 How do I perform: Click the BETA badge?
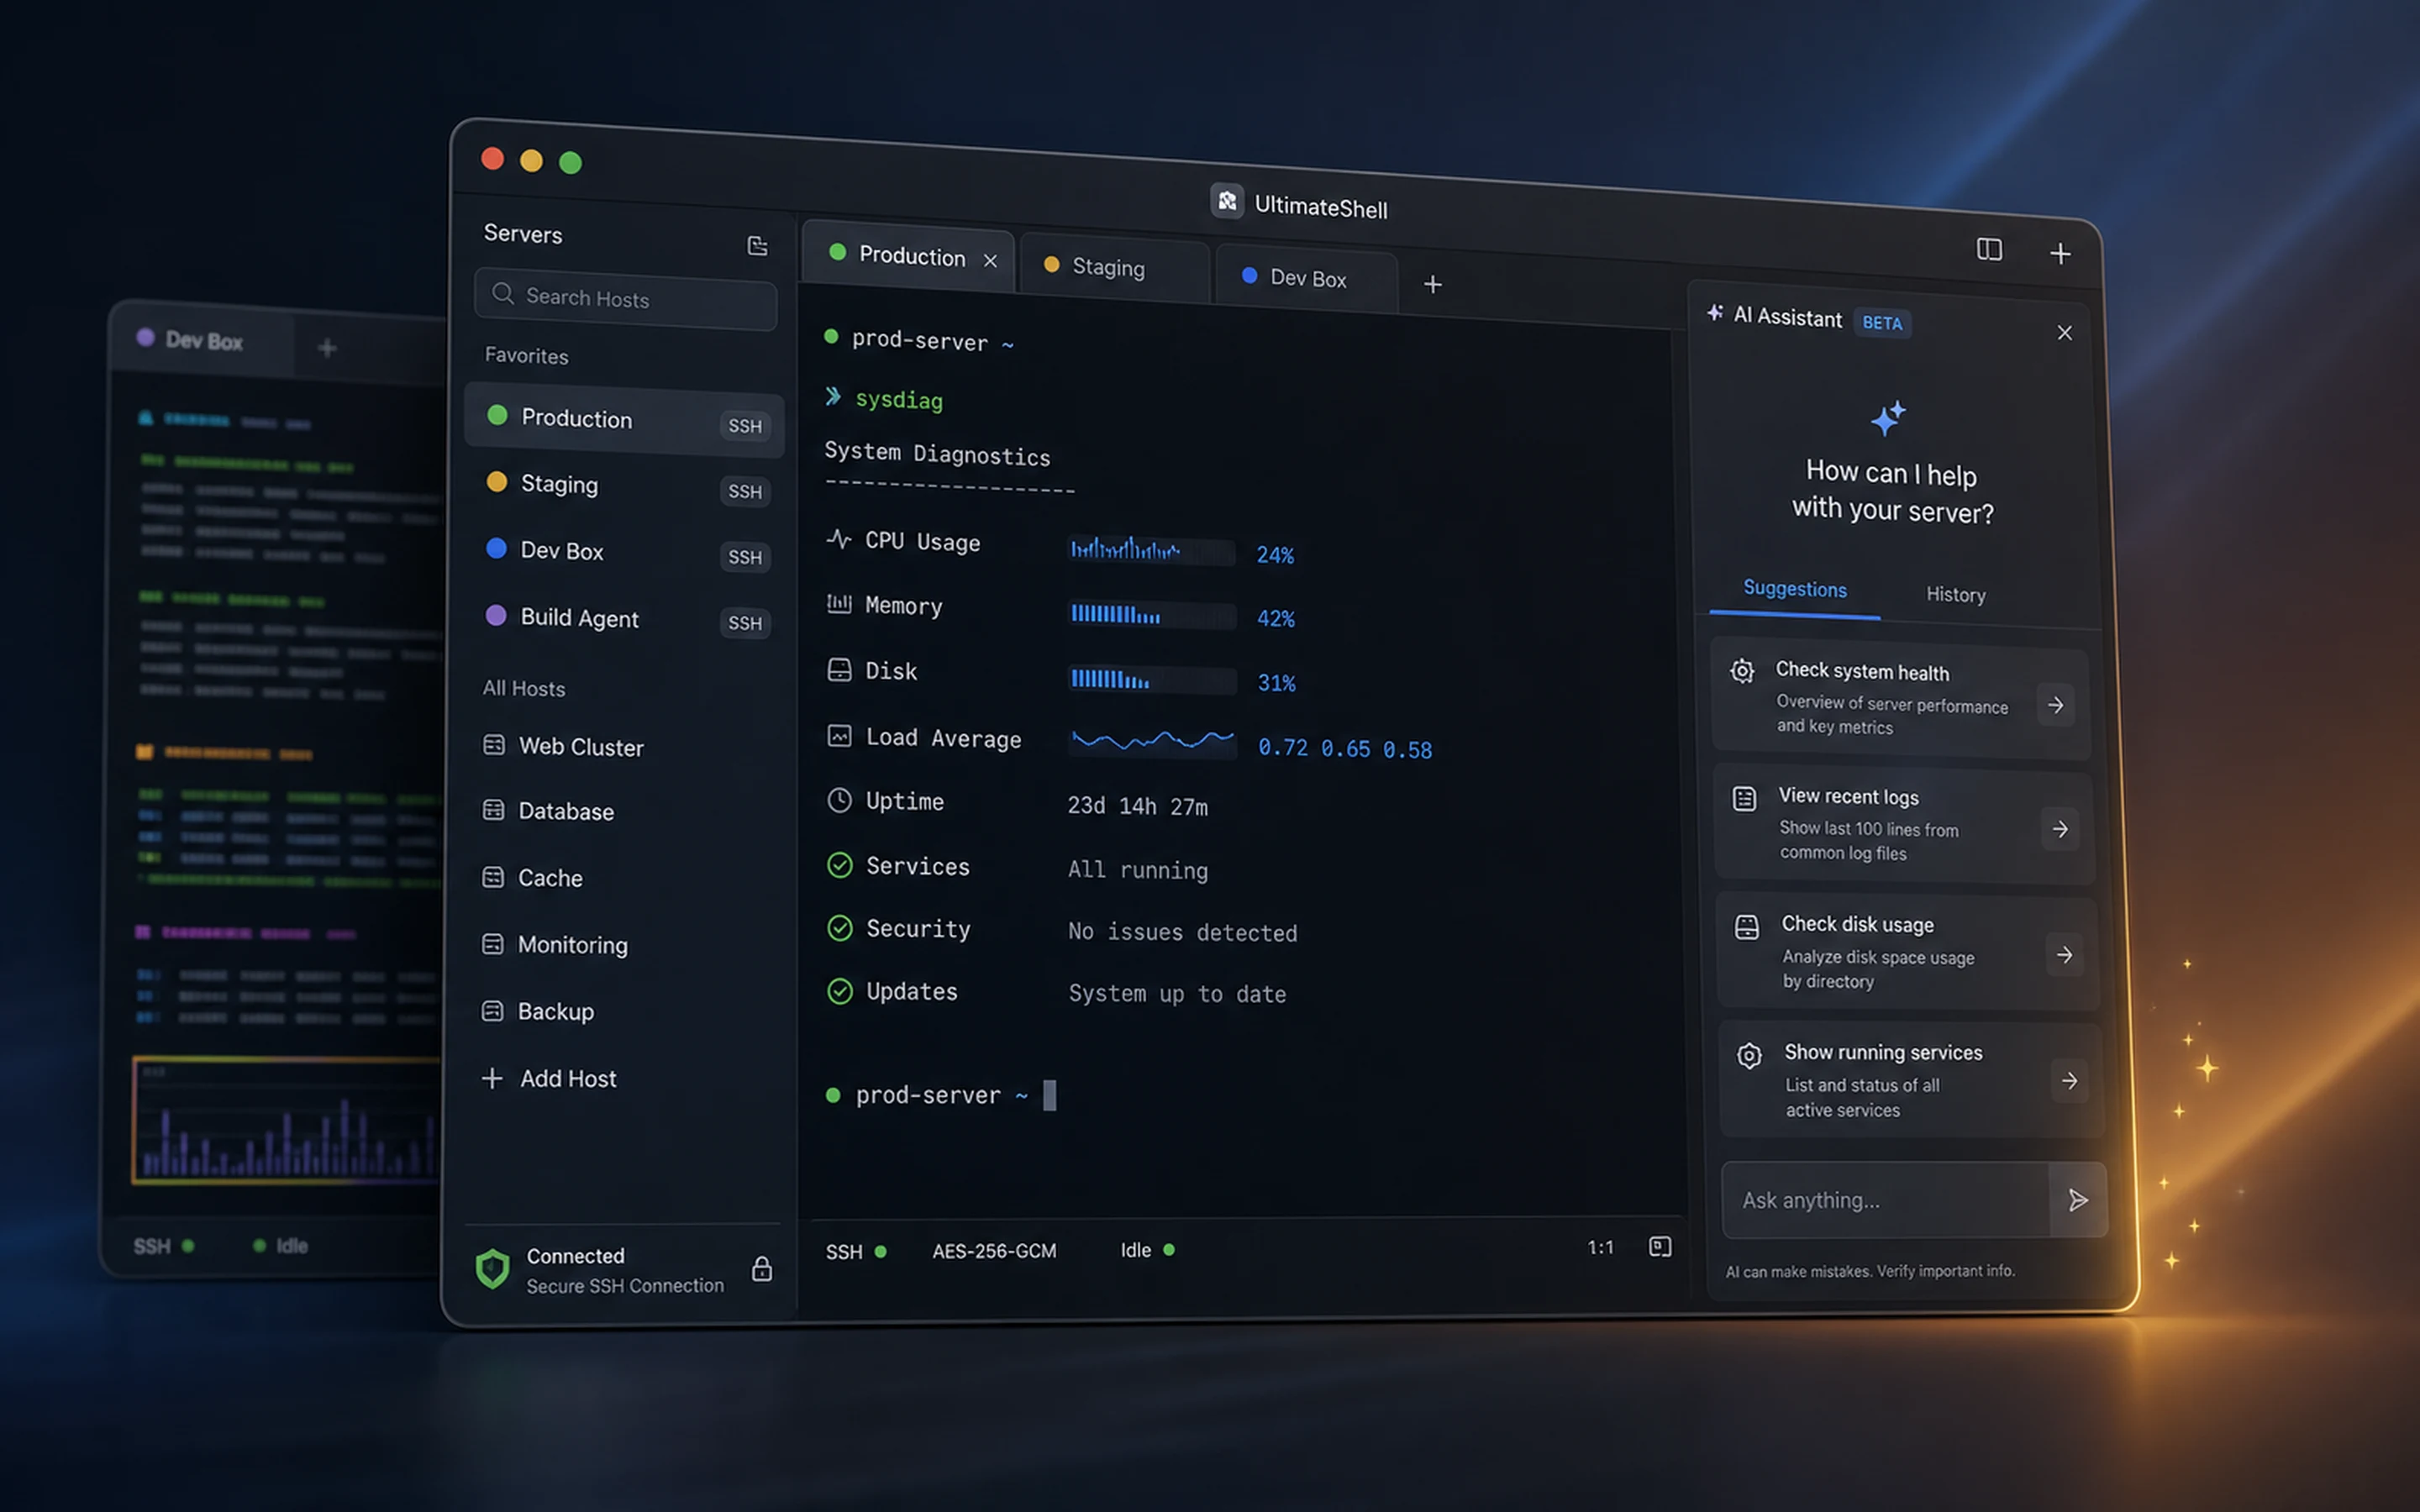[1882, 323]
